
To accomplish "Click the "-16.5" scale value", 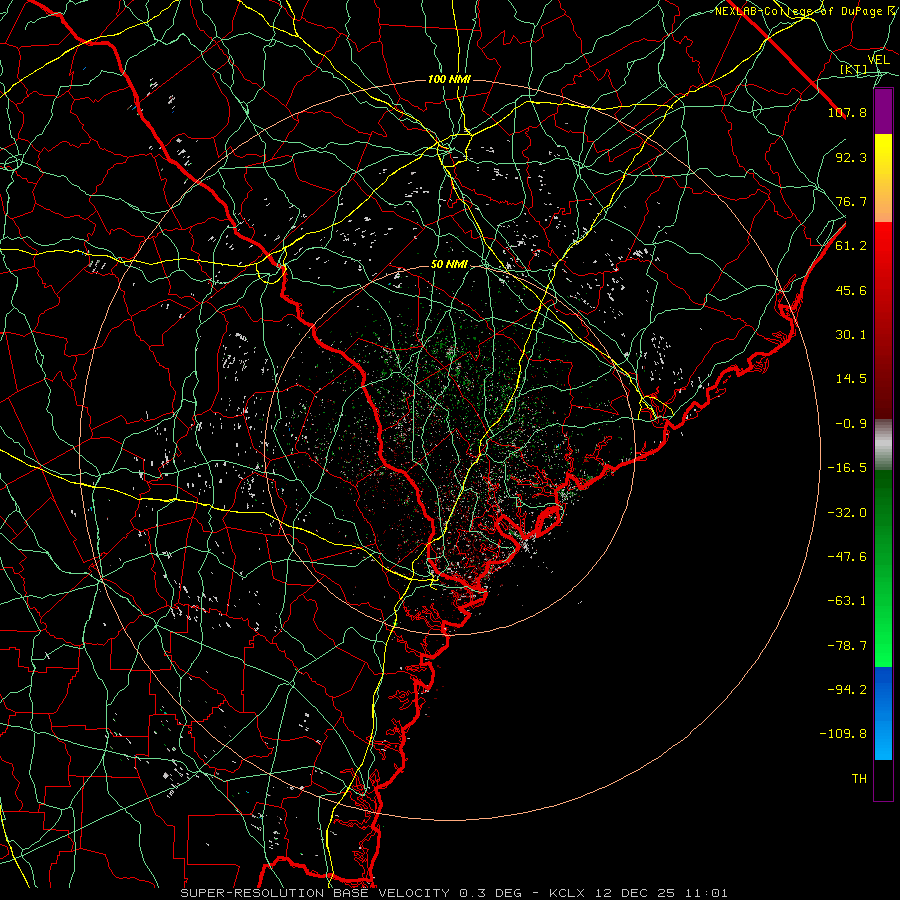I will pos(847,468).
